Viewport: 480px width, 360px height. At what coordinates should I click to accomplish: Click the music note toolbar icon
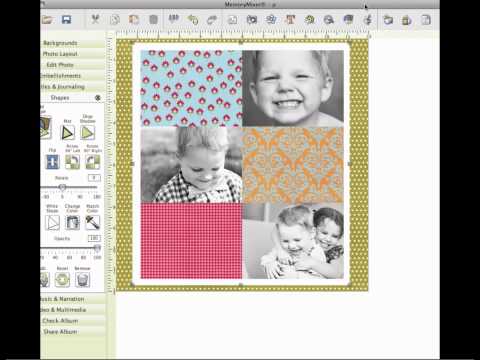coord(368,20)
